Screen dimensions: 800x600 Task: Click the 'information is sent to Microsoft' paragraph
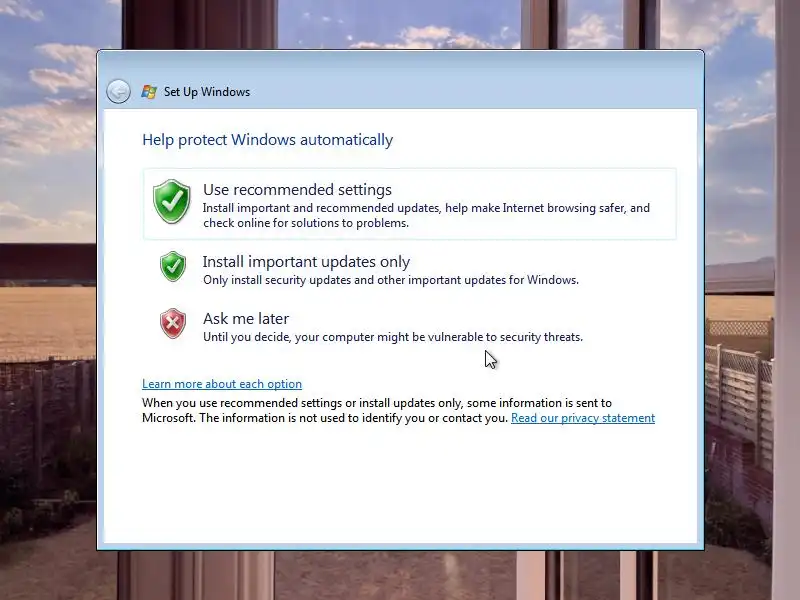[377, 410]
